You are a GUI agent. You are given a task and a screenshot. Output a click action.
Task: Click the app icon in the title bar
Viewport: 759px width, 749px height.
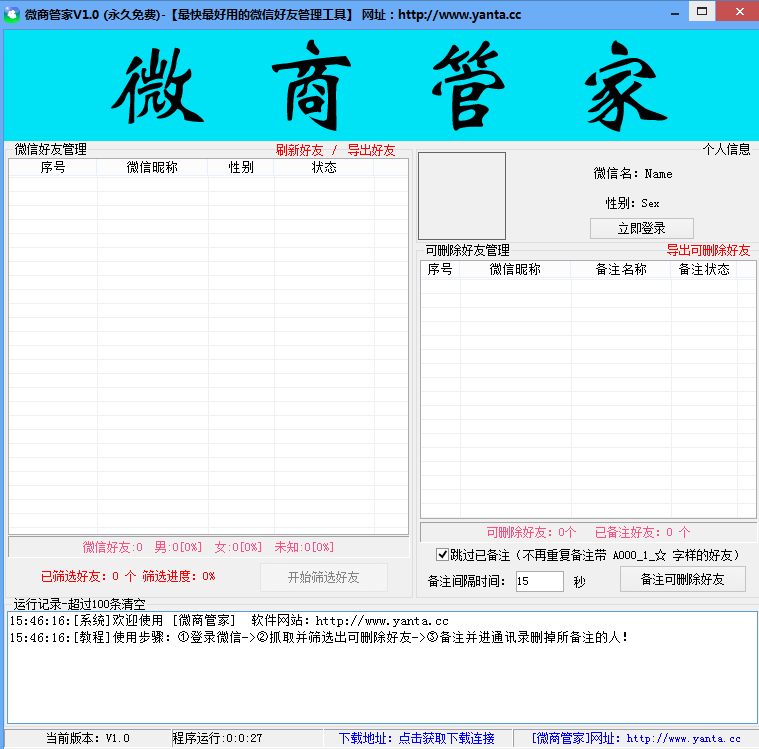click(12, 14)
